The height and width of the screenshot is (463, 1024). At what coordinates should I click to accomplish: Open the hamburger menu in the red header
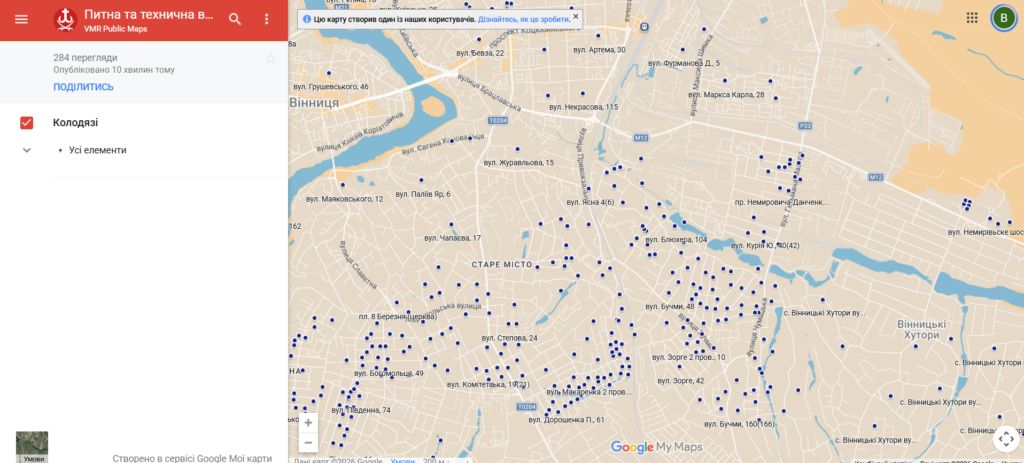pos(22,19)
